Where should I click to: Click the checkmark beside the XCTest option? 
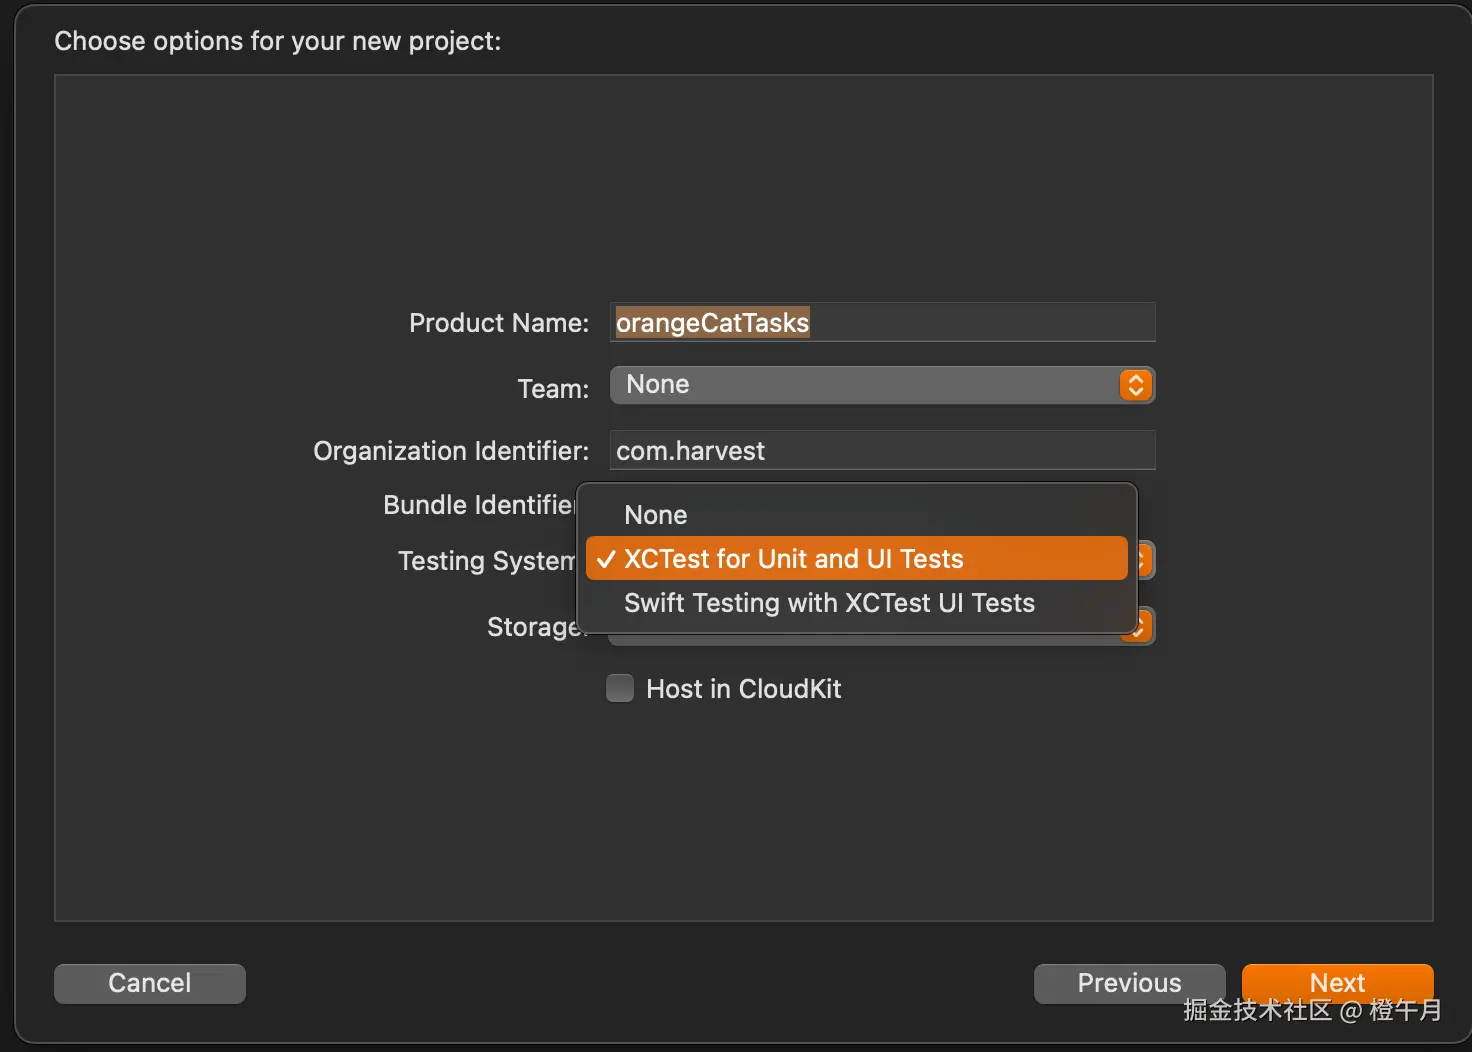(605, 560)
